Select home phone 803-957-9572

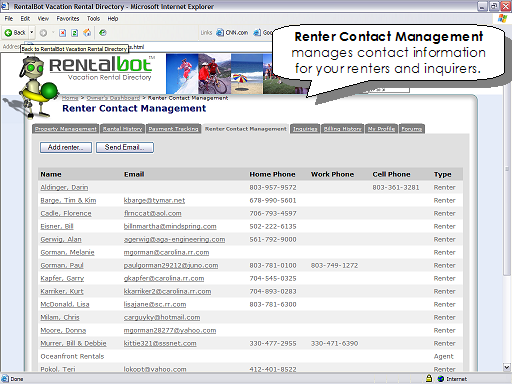pos(273,187)
